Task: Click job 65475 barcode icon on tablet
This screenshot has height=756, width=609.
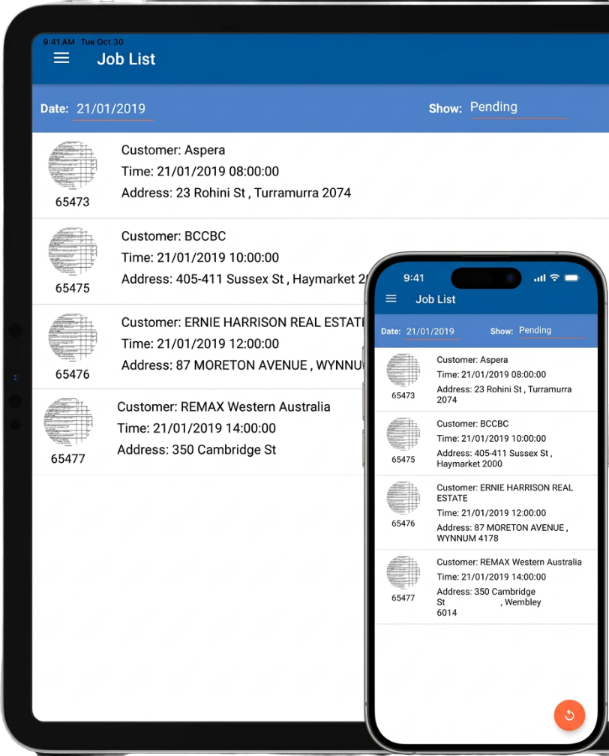Action: pos(72,252)
